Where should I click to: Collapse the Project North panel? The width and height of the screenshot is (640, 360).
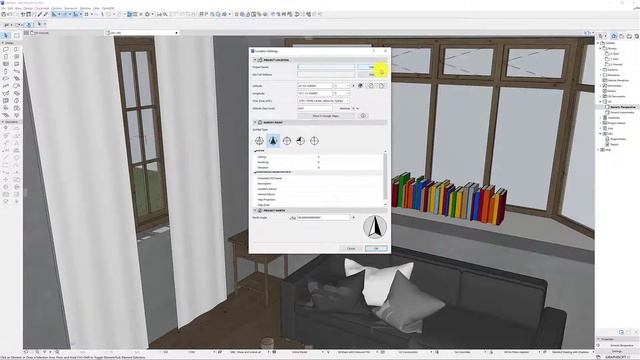click(x=255, y=211)
